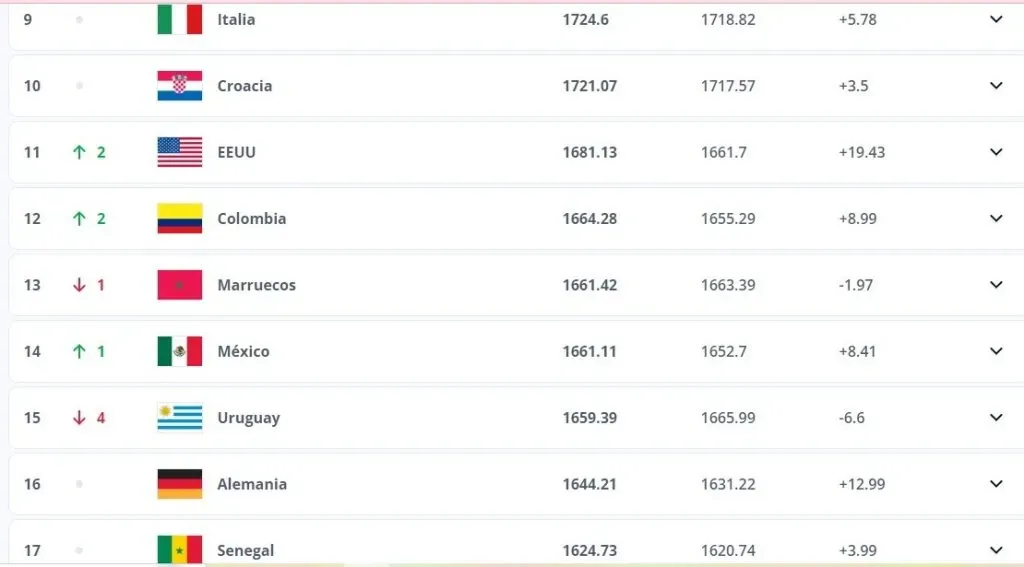Viewport: 1024px width, 567px height.
Task: Expand the Marruecos row chevron
Action: 996,285
